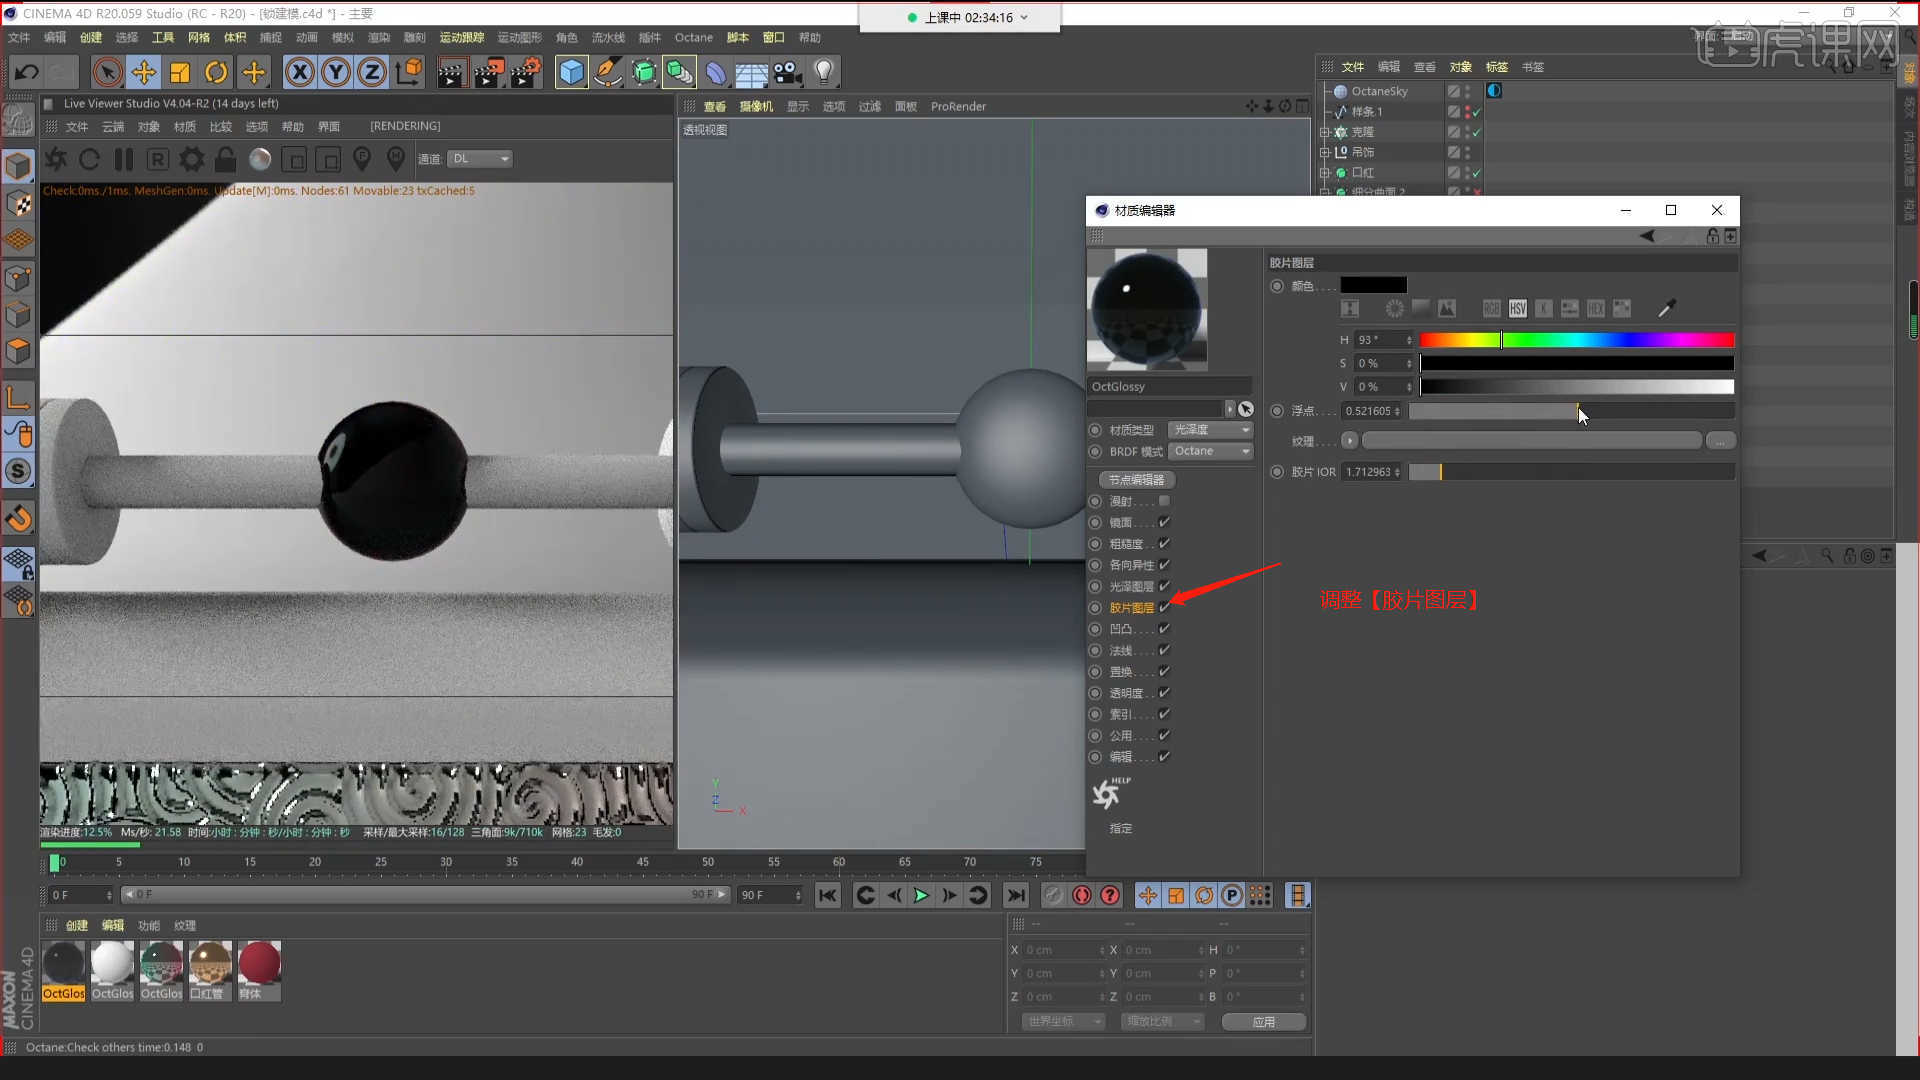
Task: Open the 运动跟踪 menu
Action: (462, 38)
